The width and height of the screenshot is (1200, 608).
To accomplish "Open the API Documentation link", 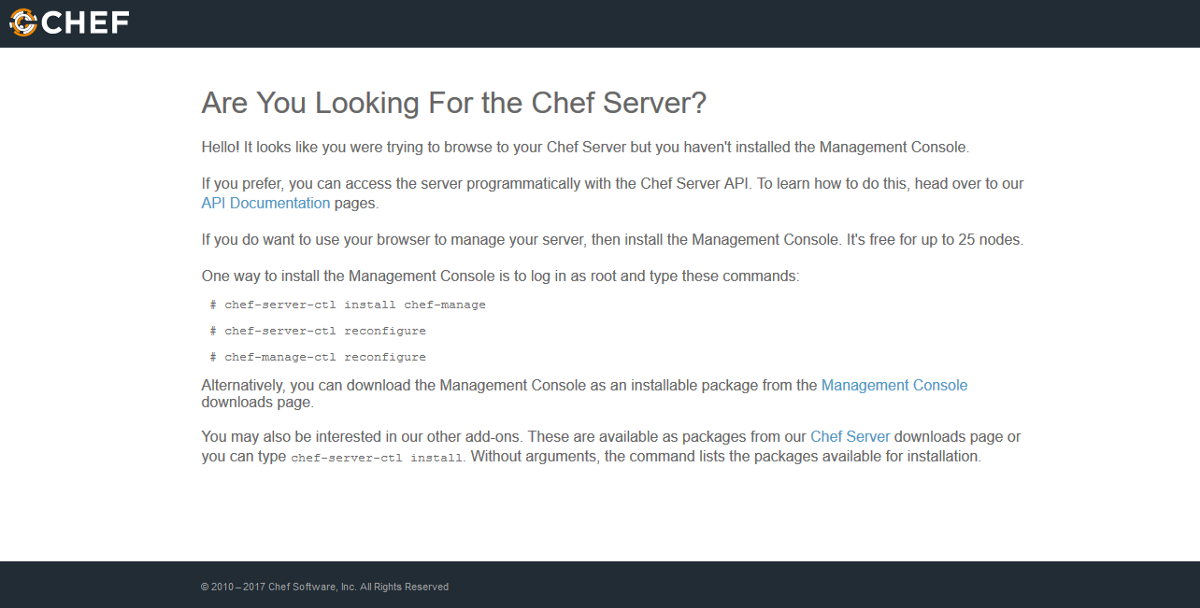I will click(x=265, y=203).
